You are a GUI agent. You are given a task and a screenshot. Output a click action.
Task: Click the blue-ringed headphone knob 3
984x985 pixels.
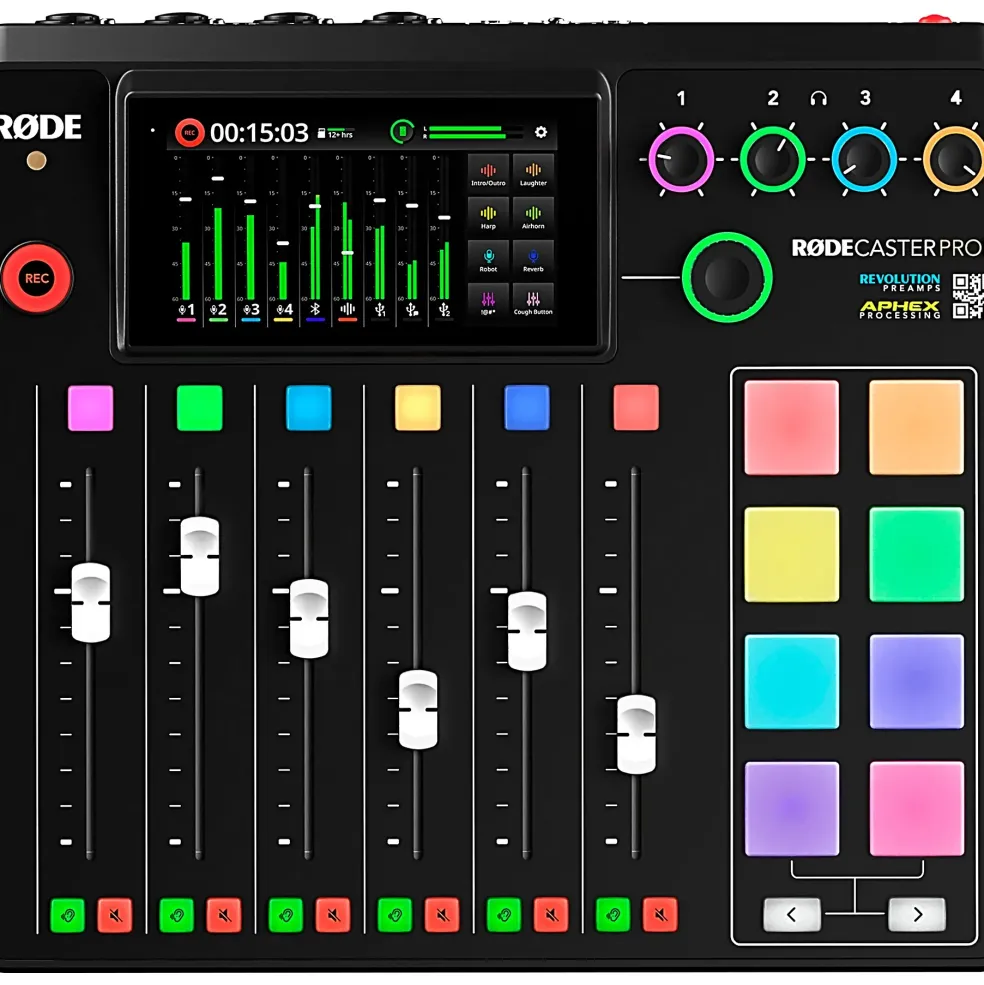click(x=865, y=160)
